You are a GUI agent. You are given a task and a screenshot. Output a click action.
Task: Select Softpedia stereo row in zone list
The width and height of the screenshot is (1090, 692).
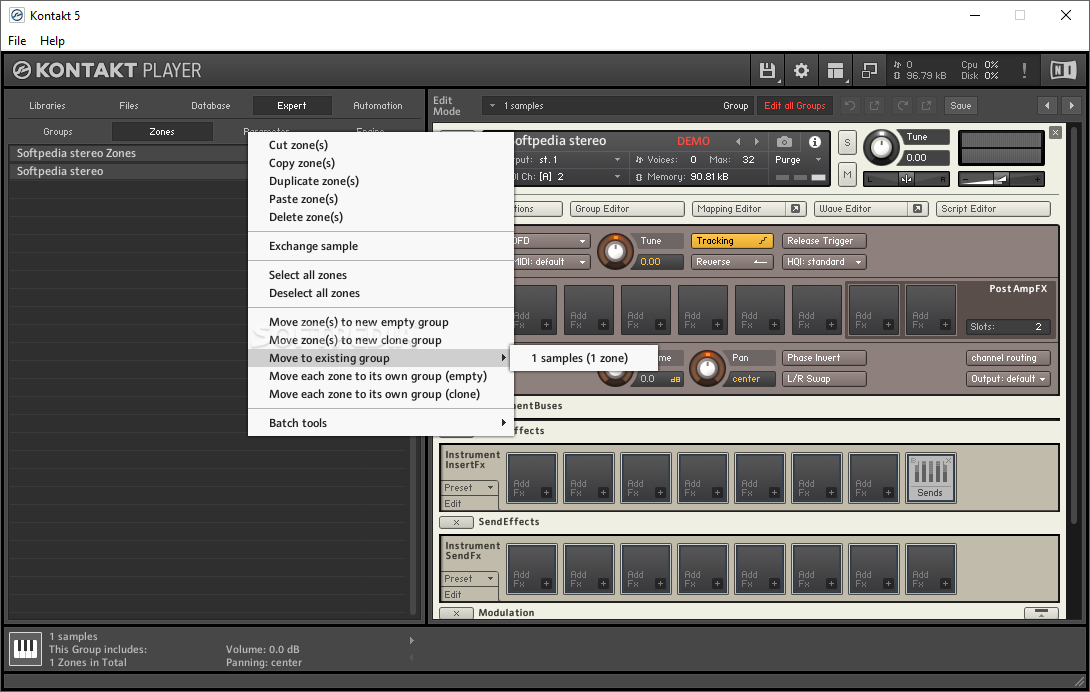click(129, 171)
